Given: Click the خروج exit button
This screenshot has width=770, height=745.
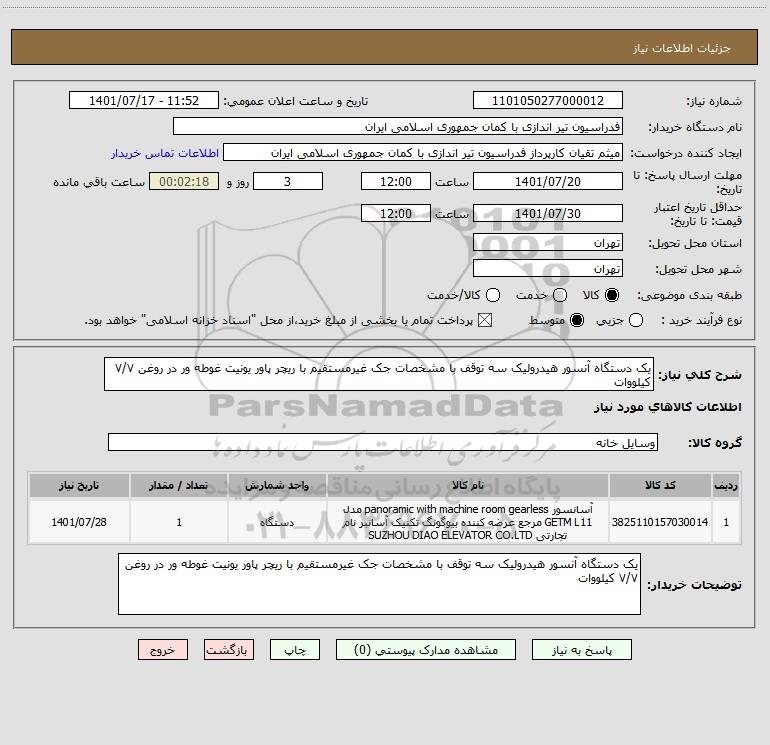Looking at the screenshot, I should pos(163,650).
